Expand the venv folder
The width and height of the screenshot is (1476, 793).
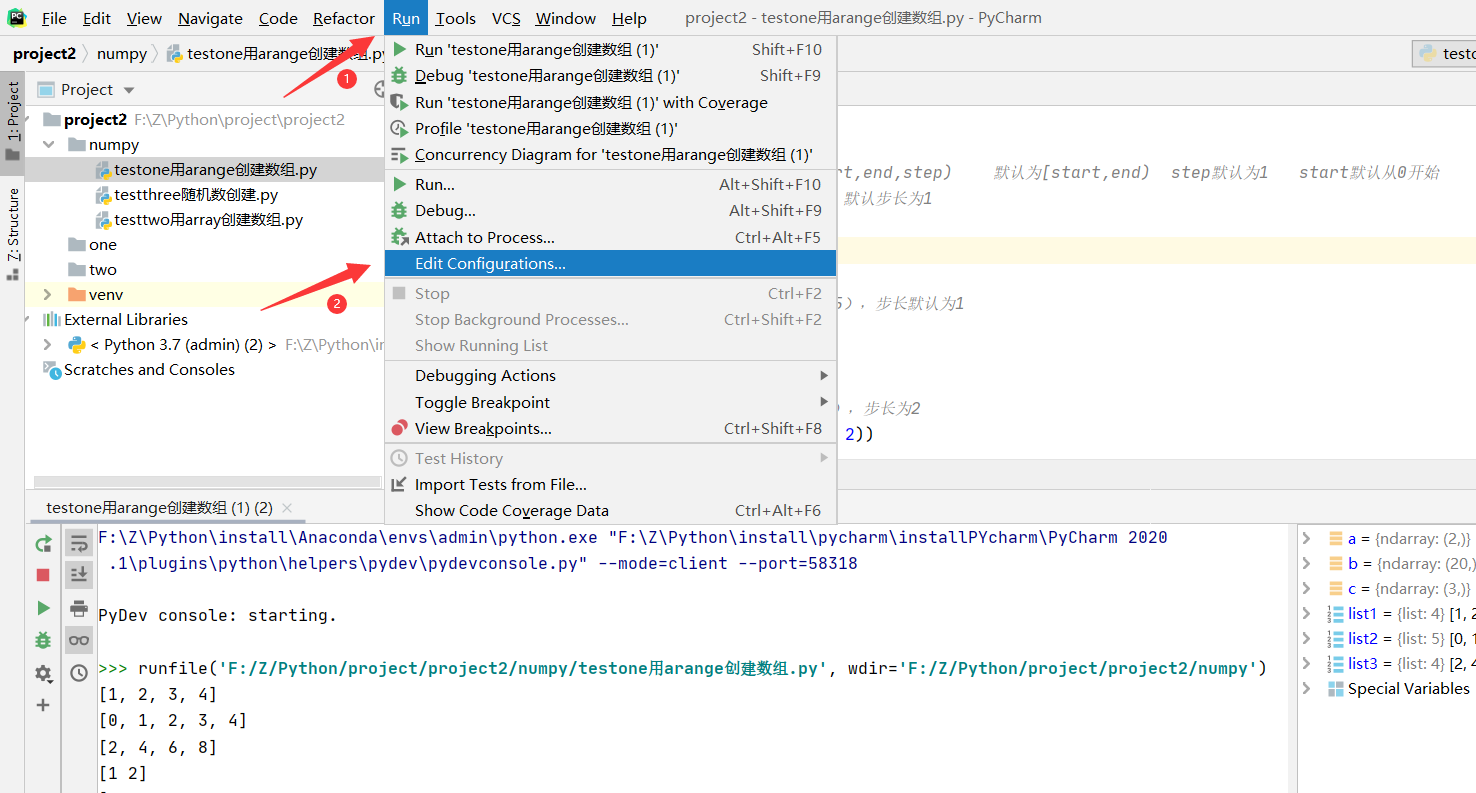(x=48, y=294)
